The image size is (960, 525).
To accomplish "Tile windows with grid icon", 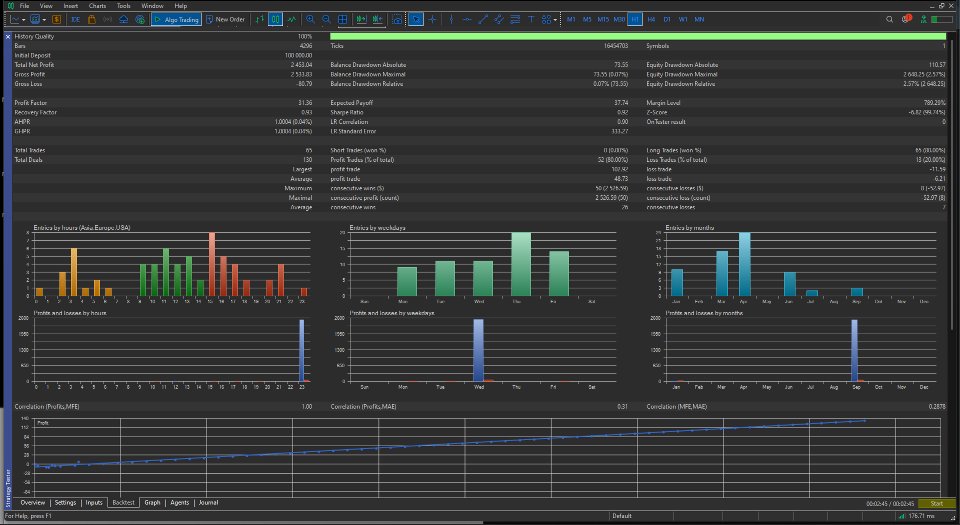I will pos(343,20).
